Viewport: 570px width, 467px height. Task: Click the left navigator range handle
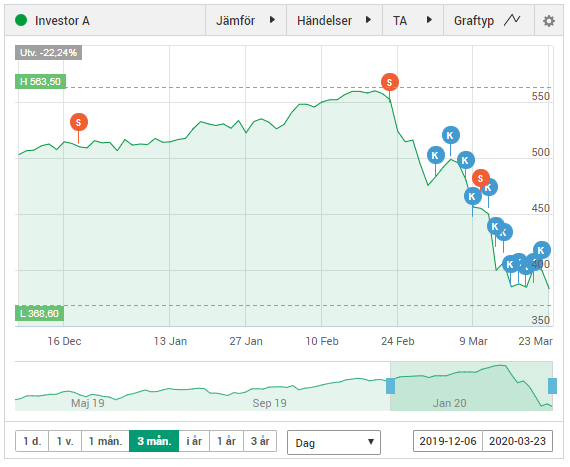[390, 386]
